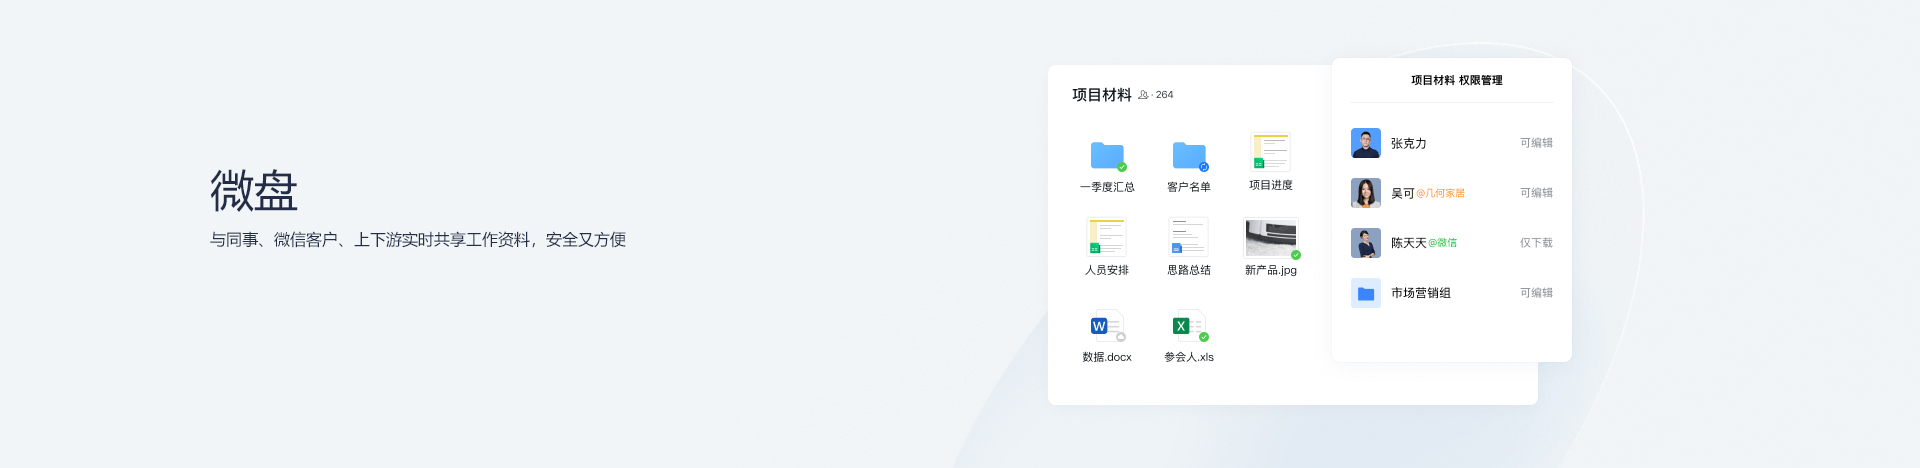The width and height of the screenshot is (1920, 468).
Task: Open the 客户名单 shared folder icon
Action: point(1189,155)
